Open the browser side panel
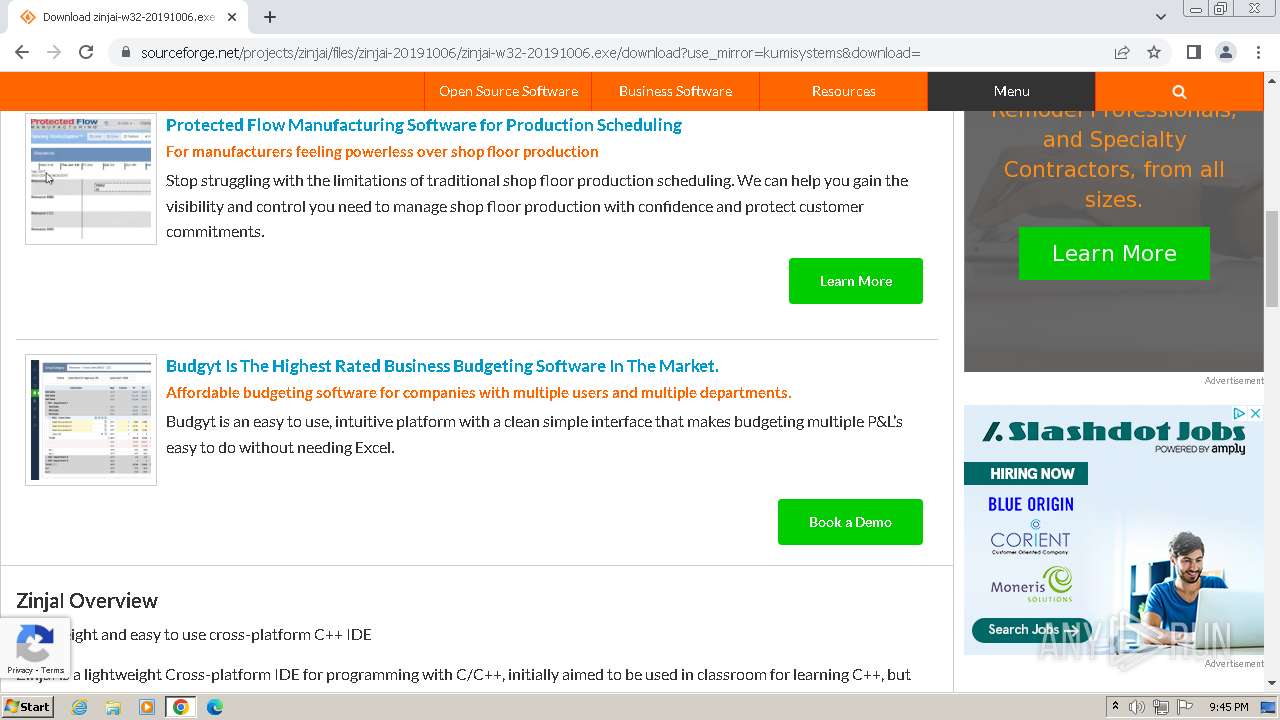The width and height of the screenshot is (1280, 720). tap(1194, 52)
